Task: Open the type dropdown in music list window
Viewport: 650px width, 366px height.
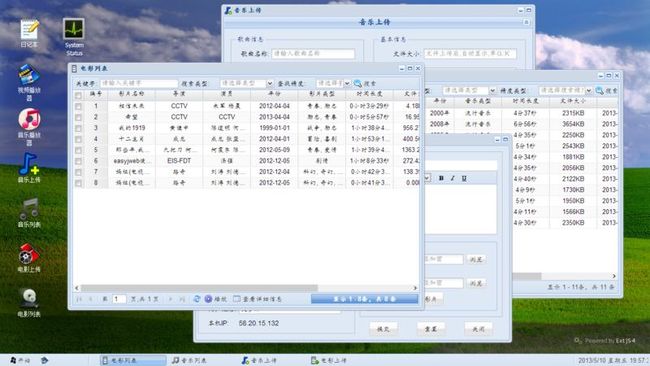Action: pos(492,90)
